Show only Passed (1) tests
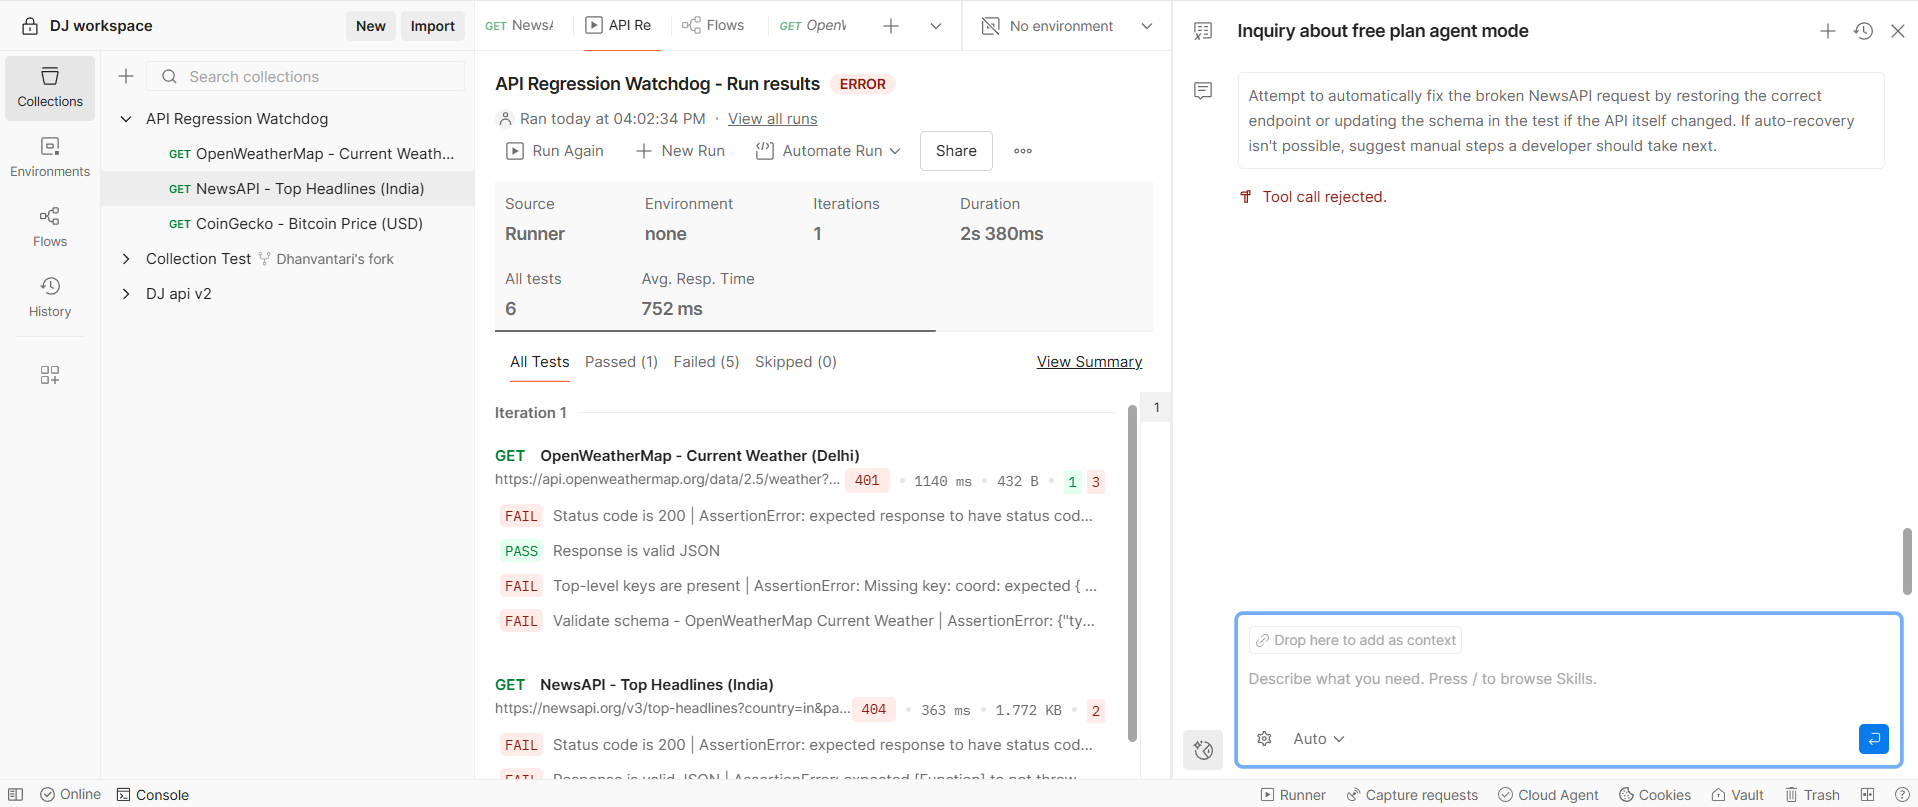The image size is (1918, 807). (621, 362)
